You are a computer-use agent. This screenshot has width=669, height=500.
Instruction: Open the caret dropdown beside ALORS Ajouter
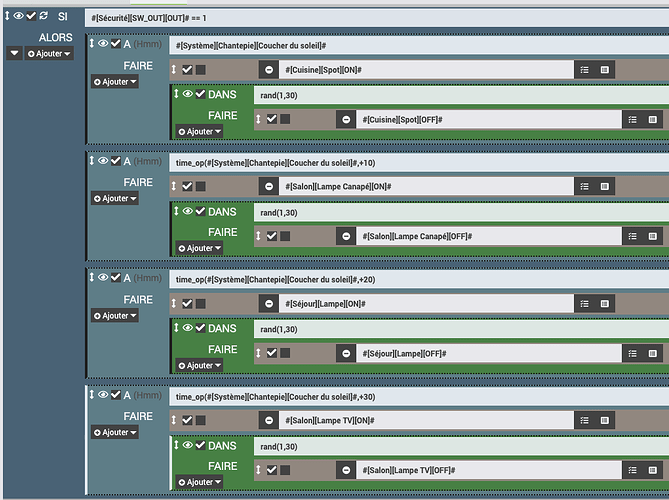point(14,53)
